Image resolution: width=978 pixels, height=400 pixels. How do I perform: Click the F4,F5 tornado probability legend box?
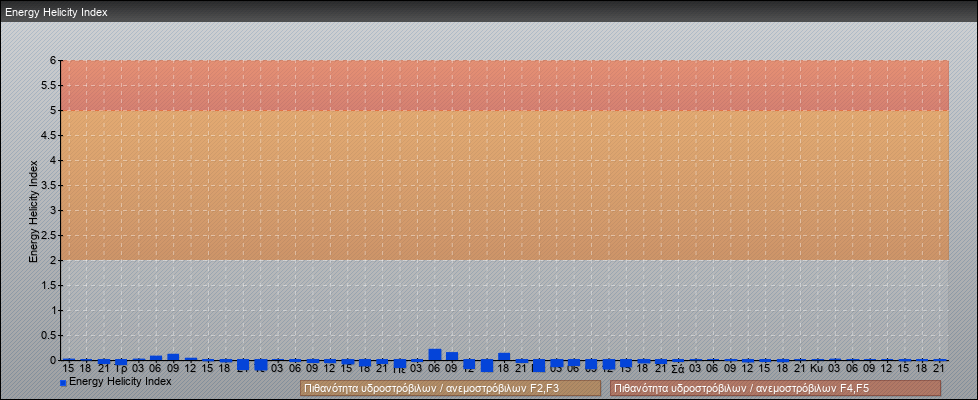click(775, 388)
